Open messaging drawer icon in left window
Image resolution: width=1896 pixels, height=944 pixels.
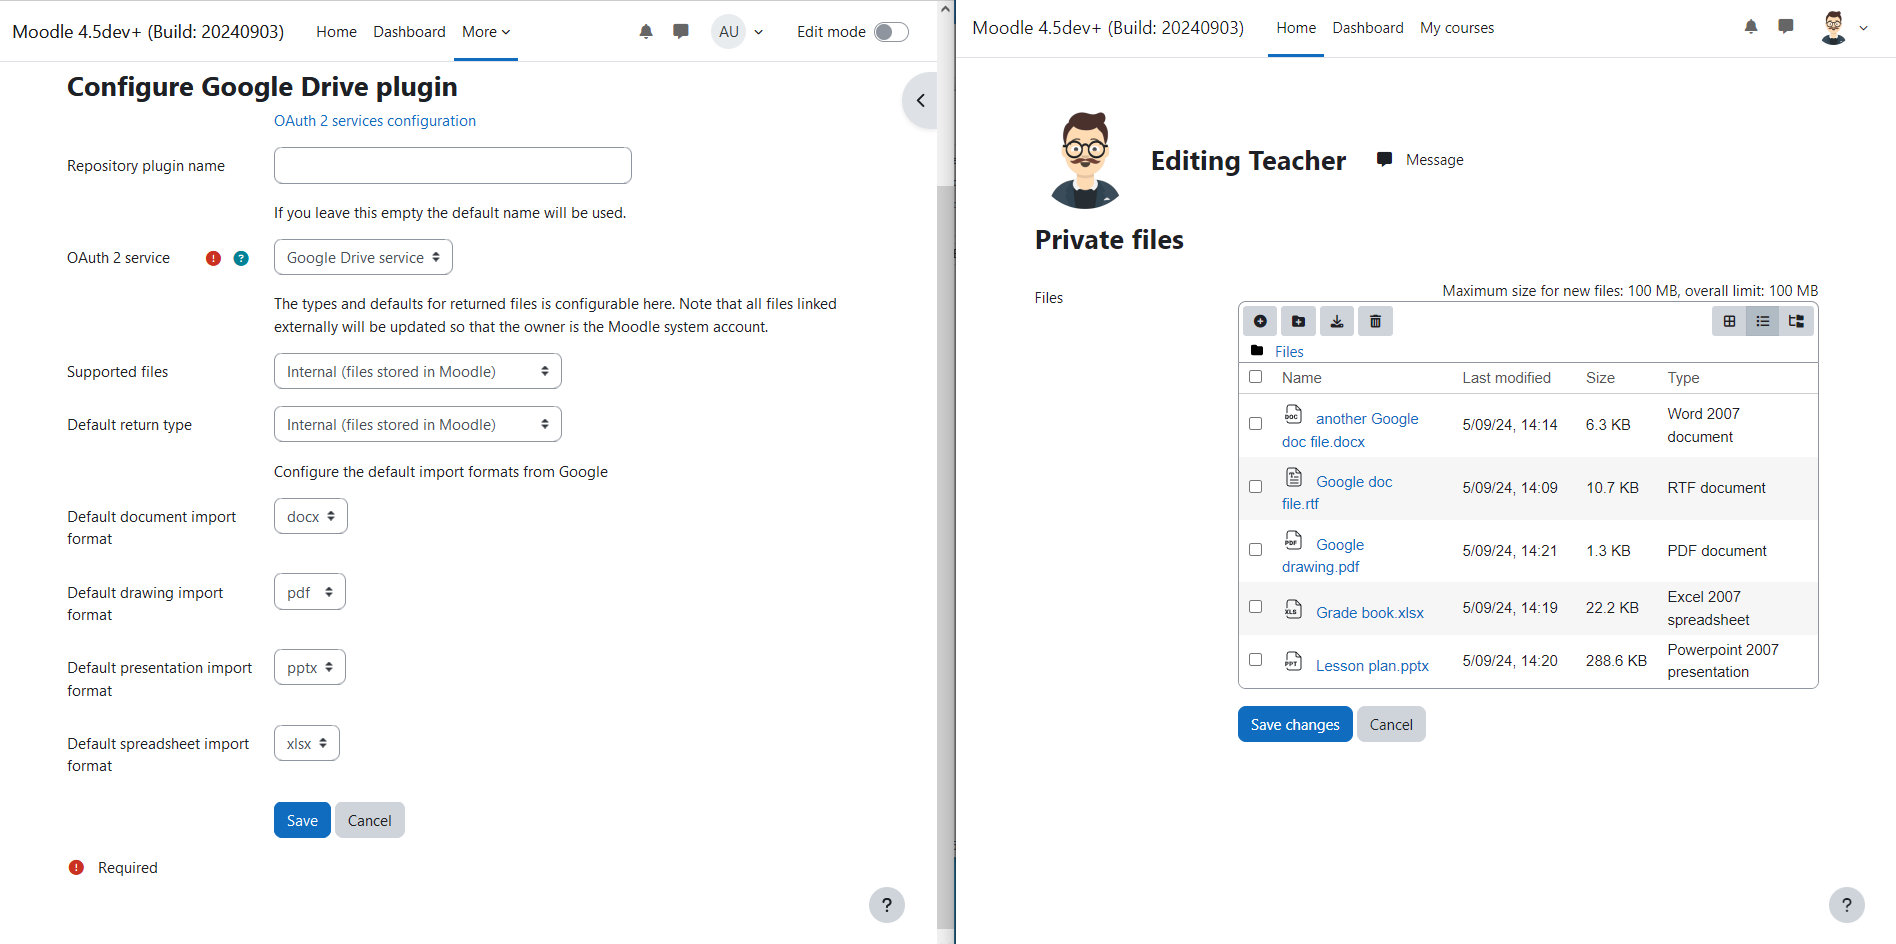[x=681, y=32]
